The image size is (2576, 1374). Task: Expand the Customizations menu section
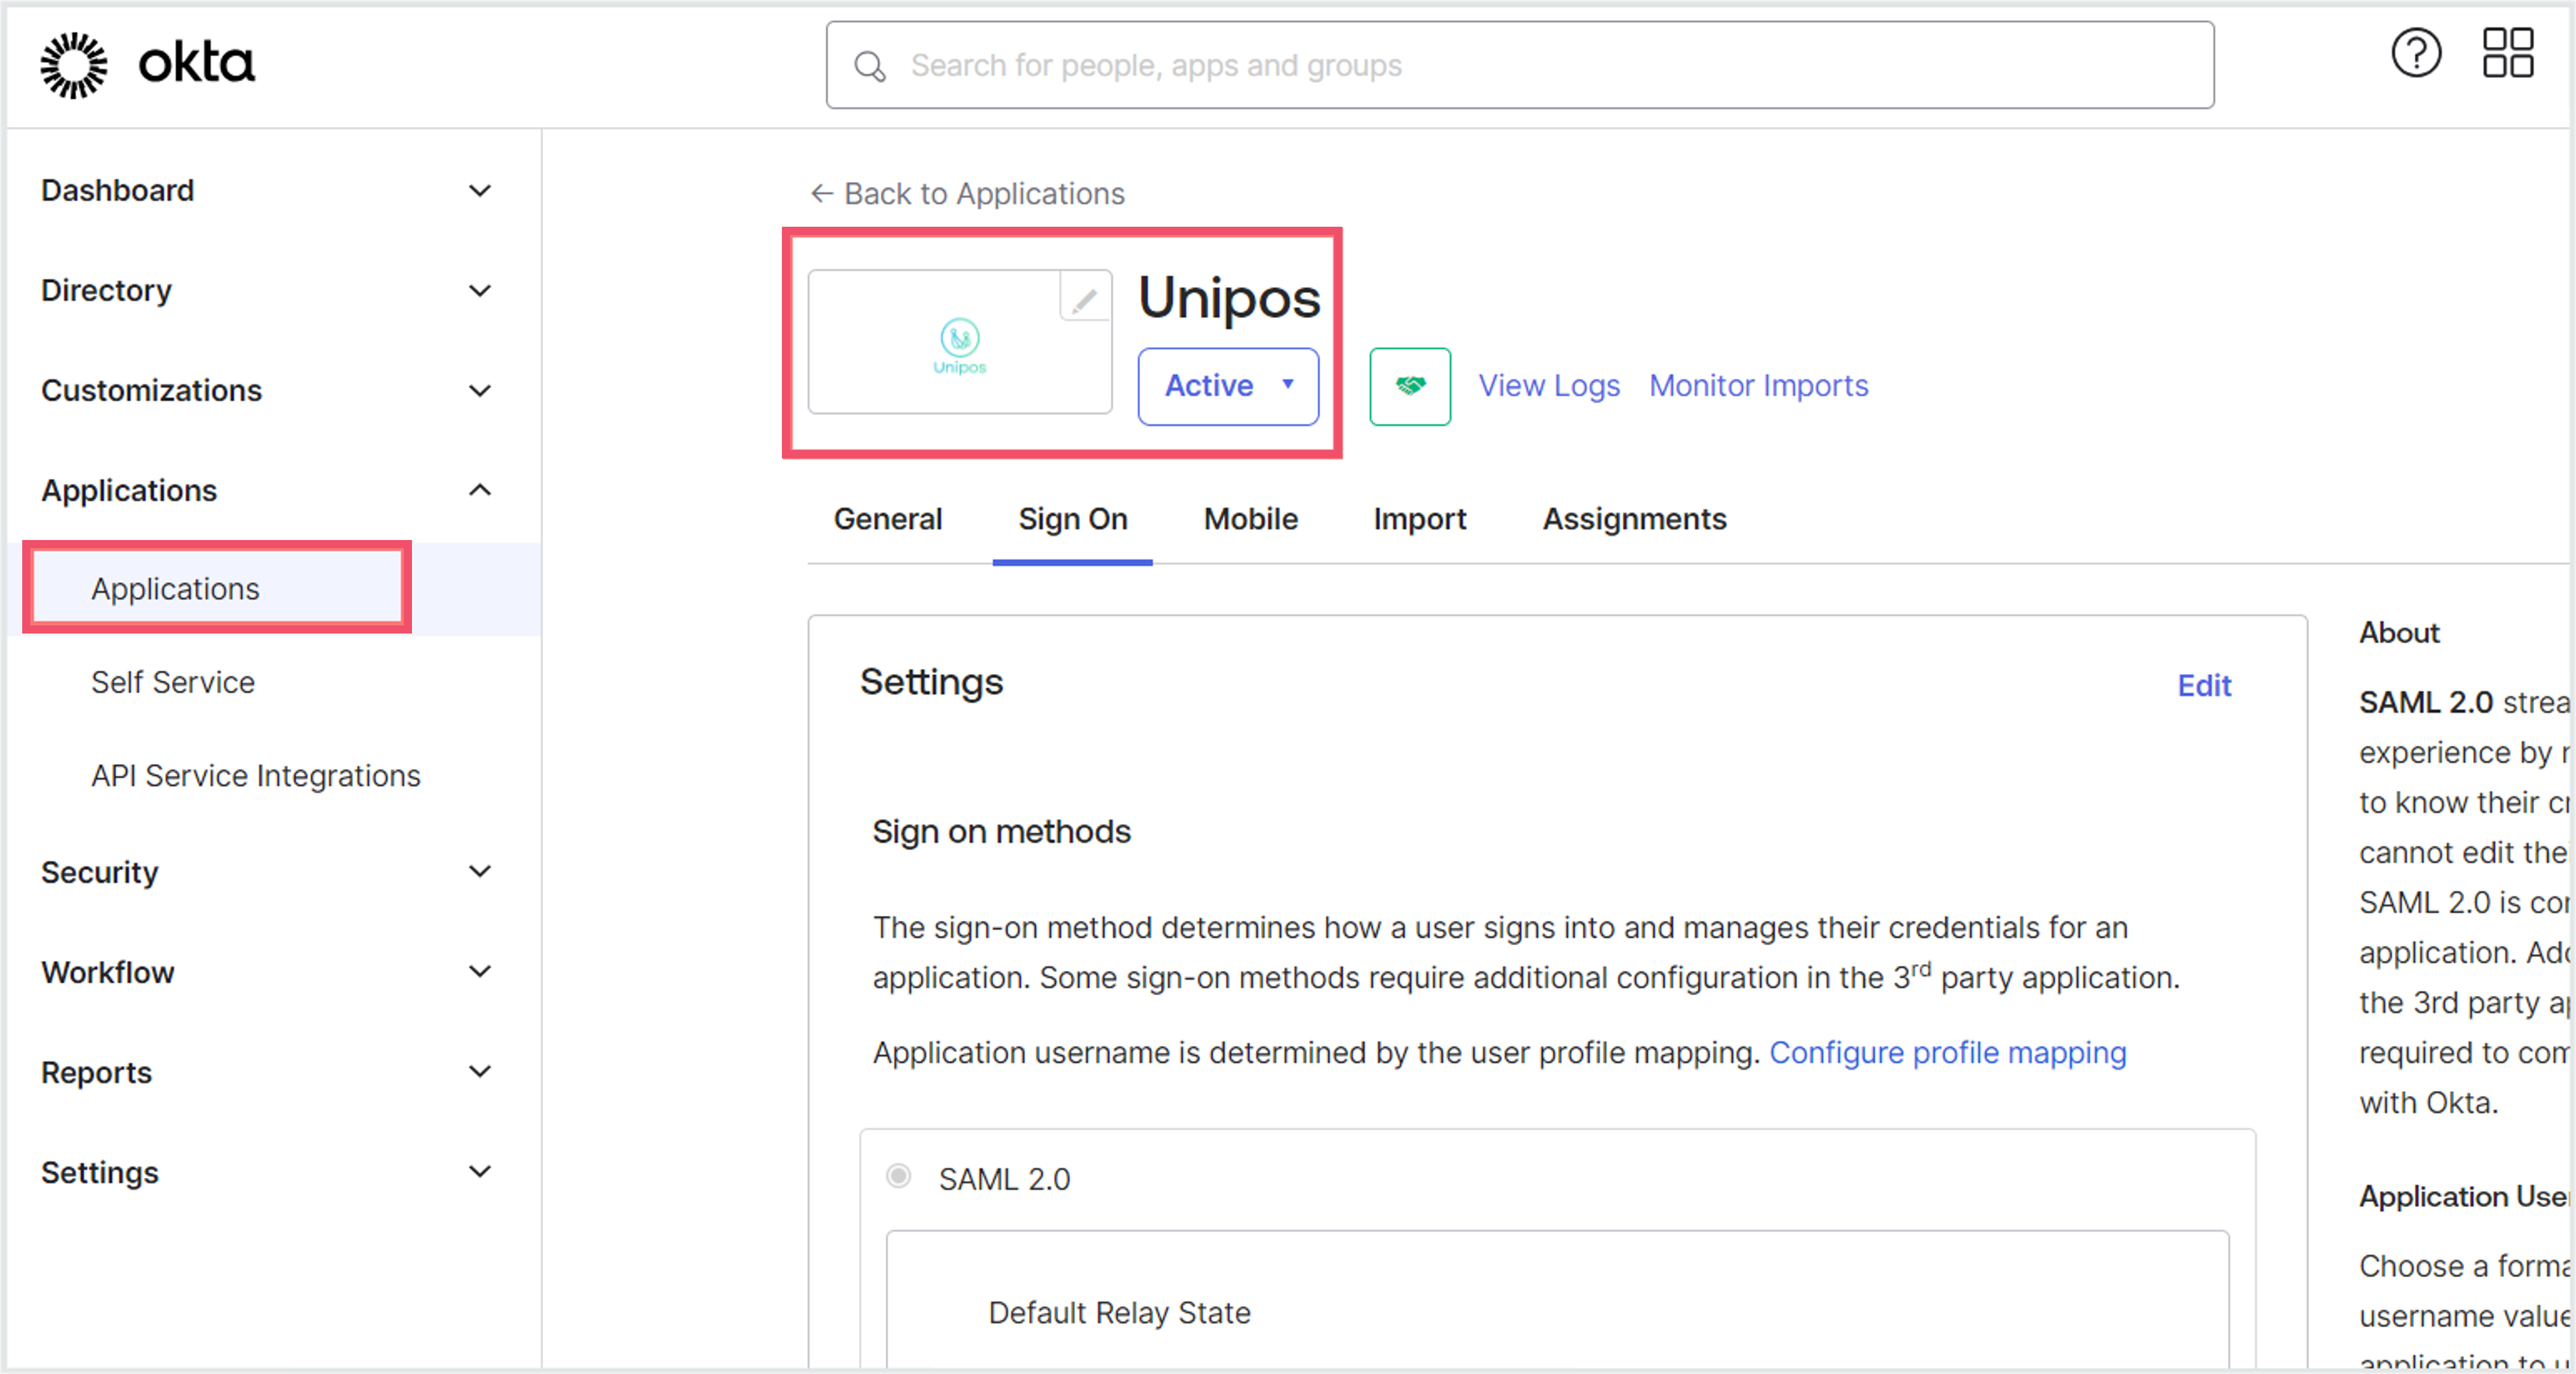268,390
